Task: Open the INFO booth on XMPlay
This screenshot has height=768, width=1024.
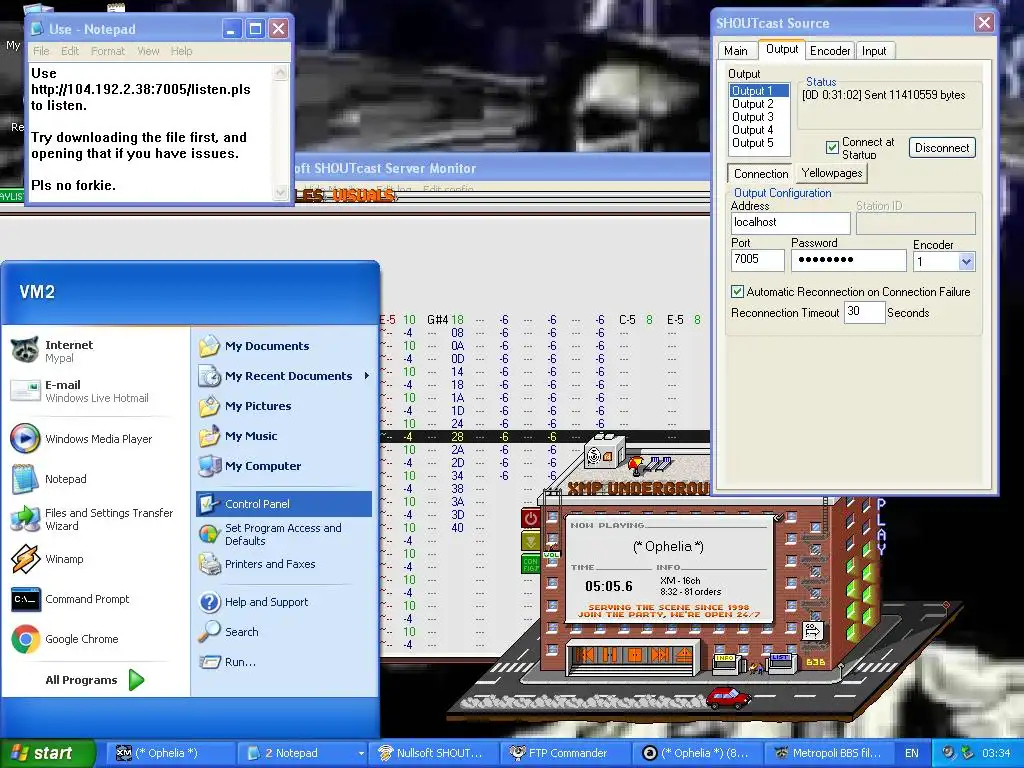Action: (x=726, y=664)
